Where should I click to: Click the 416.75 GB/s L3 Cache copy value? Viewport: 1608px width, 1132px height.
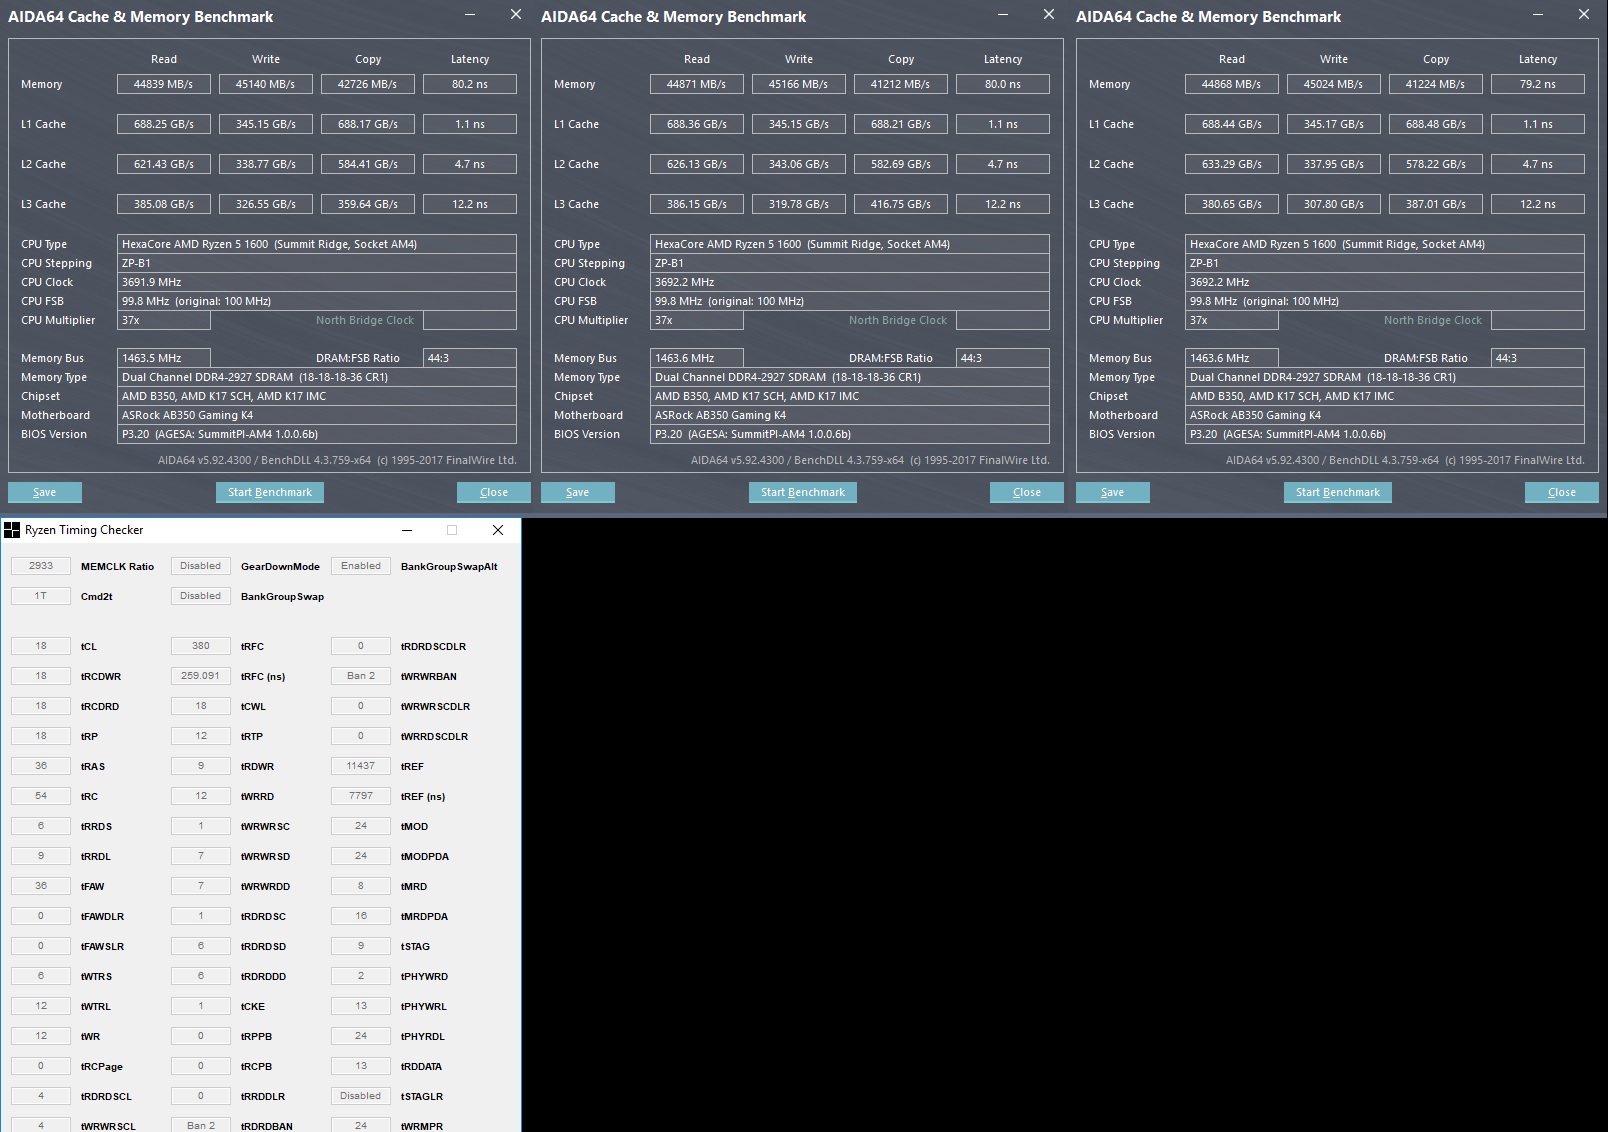901,204
